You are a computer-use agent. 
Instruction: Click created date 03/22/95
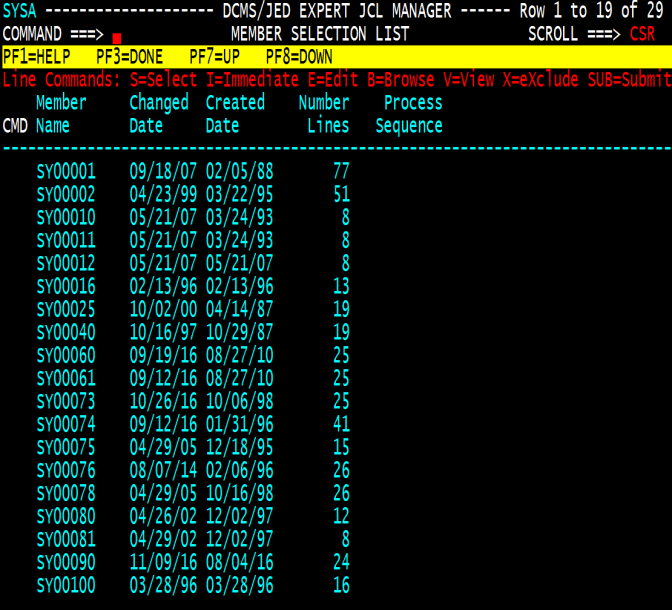[240, 195]
